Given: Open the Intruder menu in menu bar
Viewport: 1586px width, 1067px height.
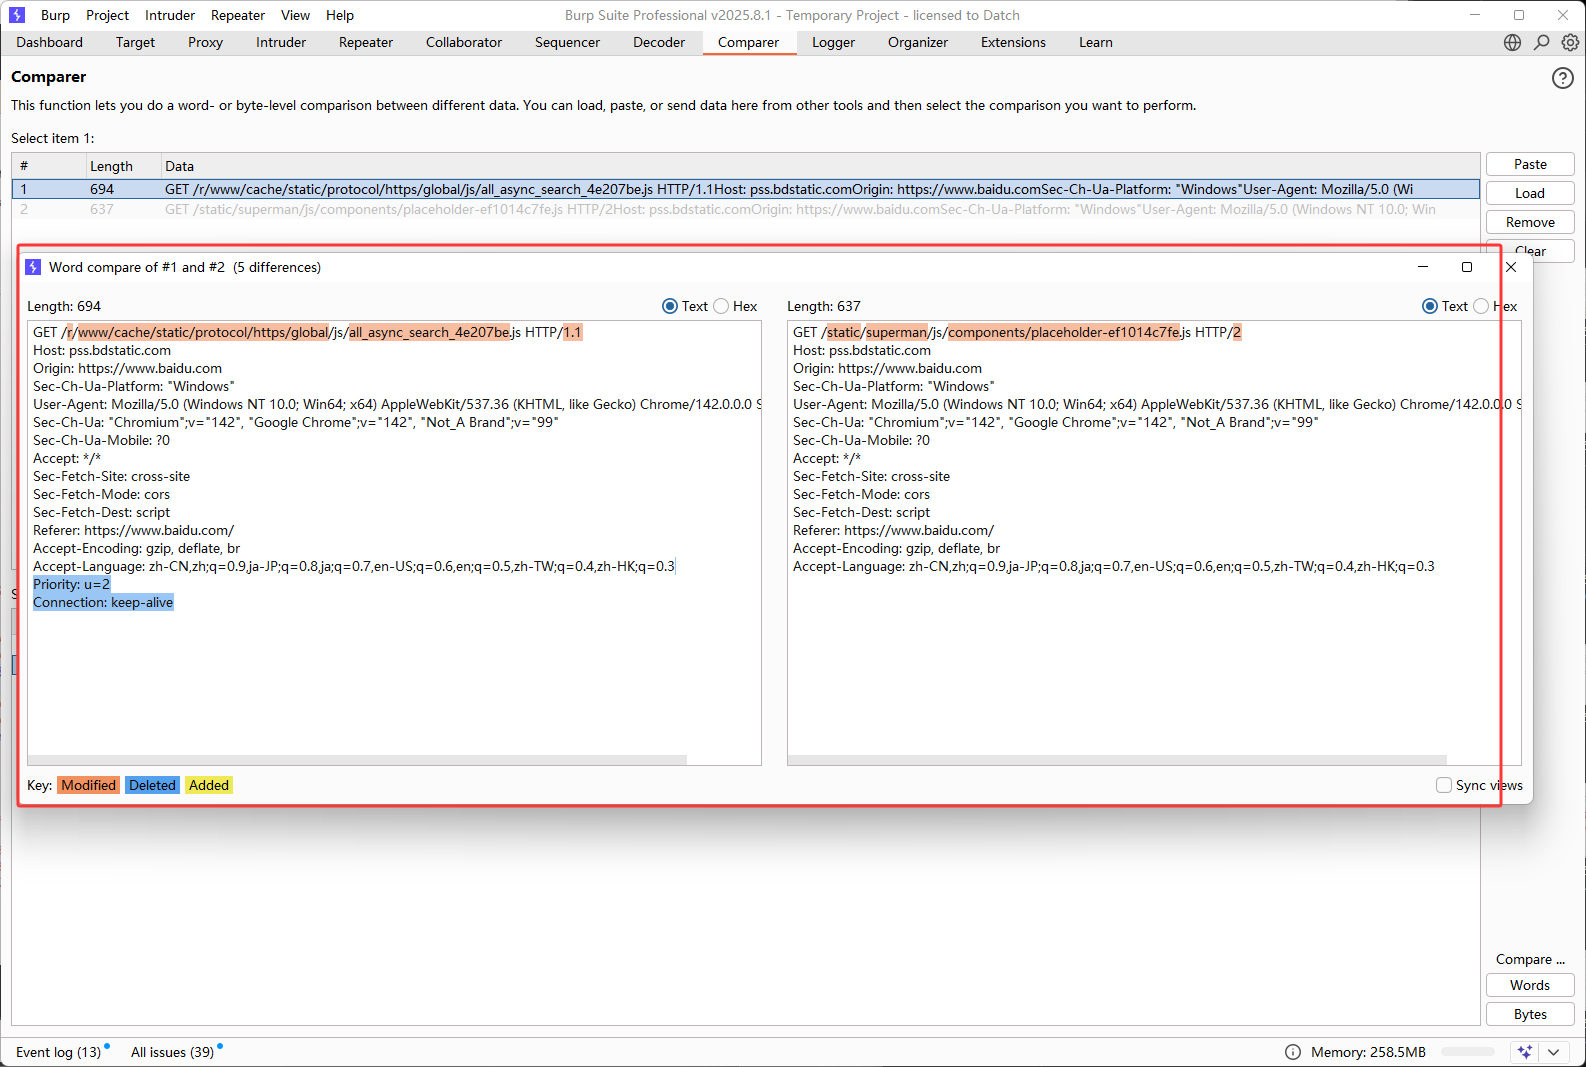Looking at the screenshot, I should 170,15.
